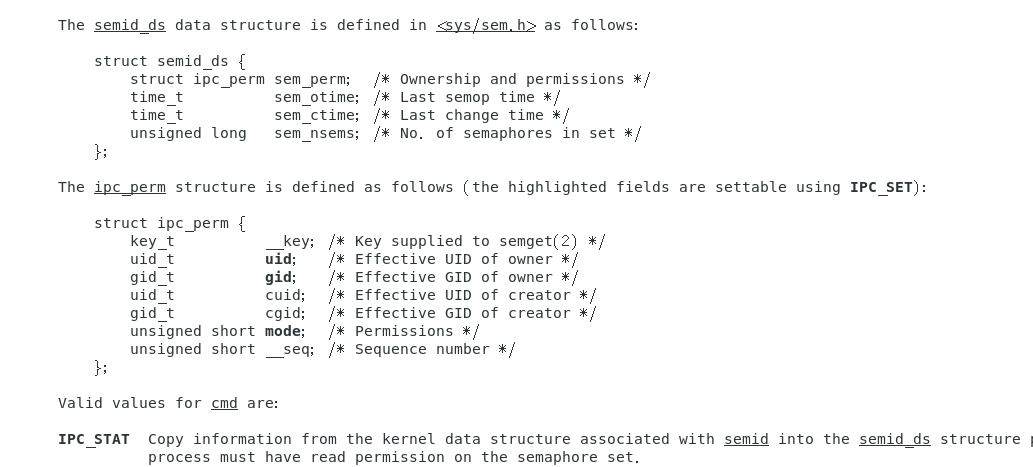
Task: Click underlined semid in IPC_STAT description
Action: 746,439
